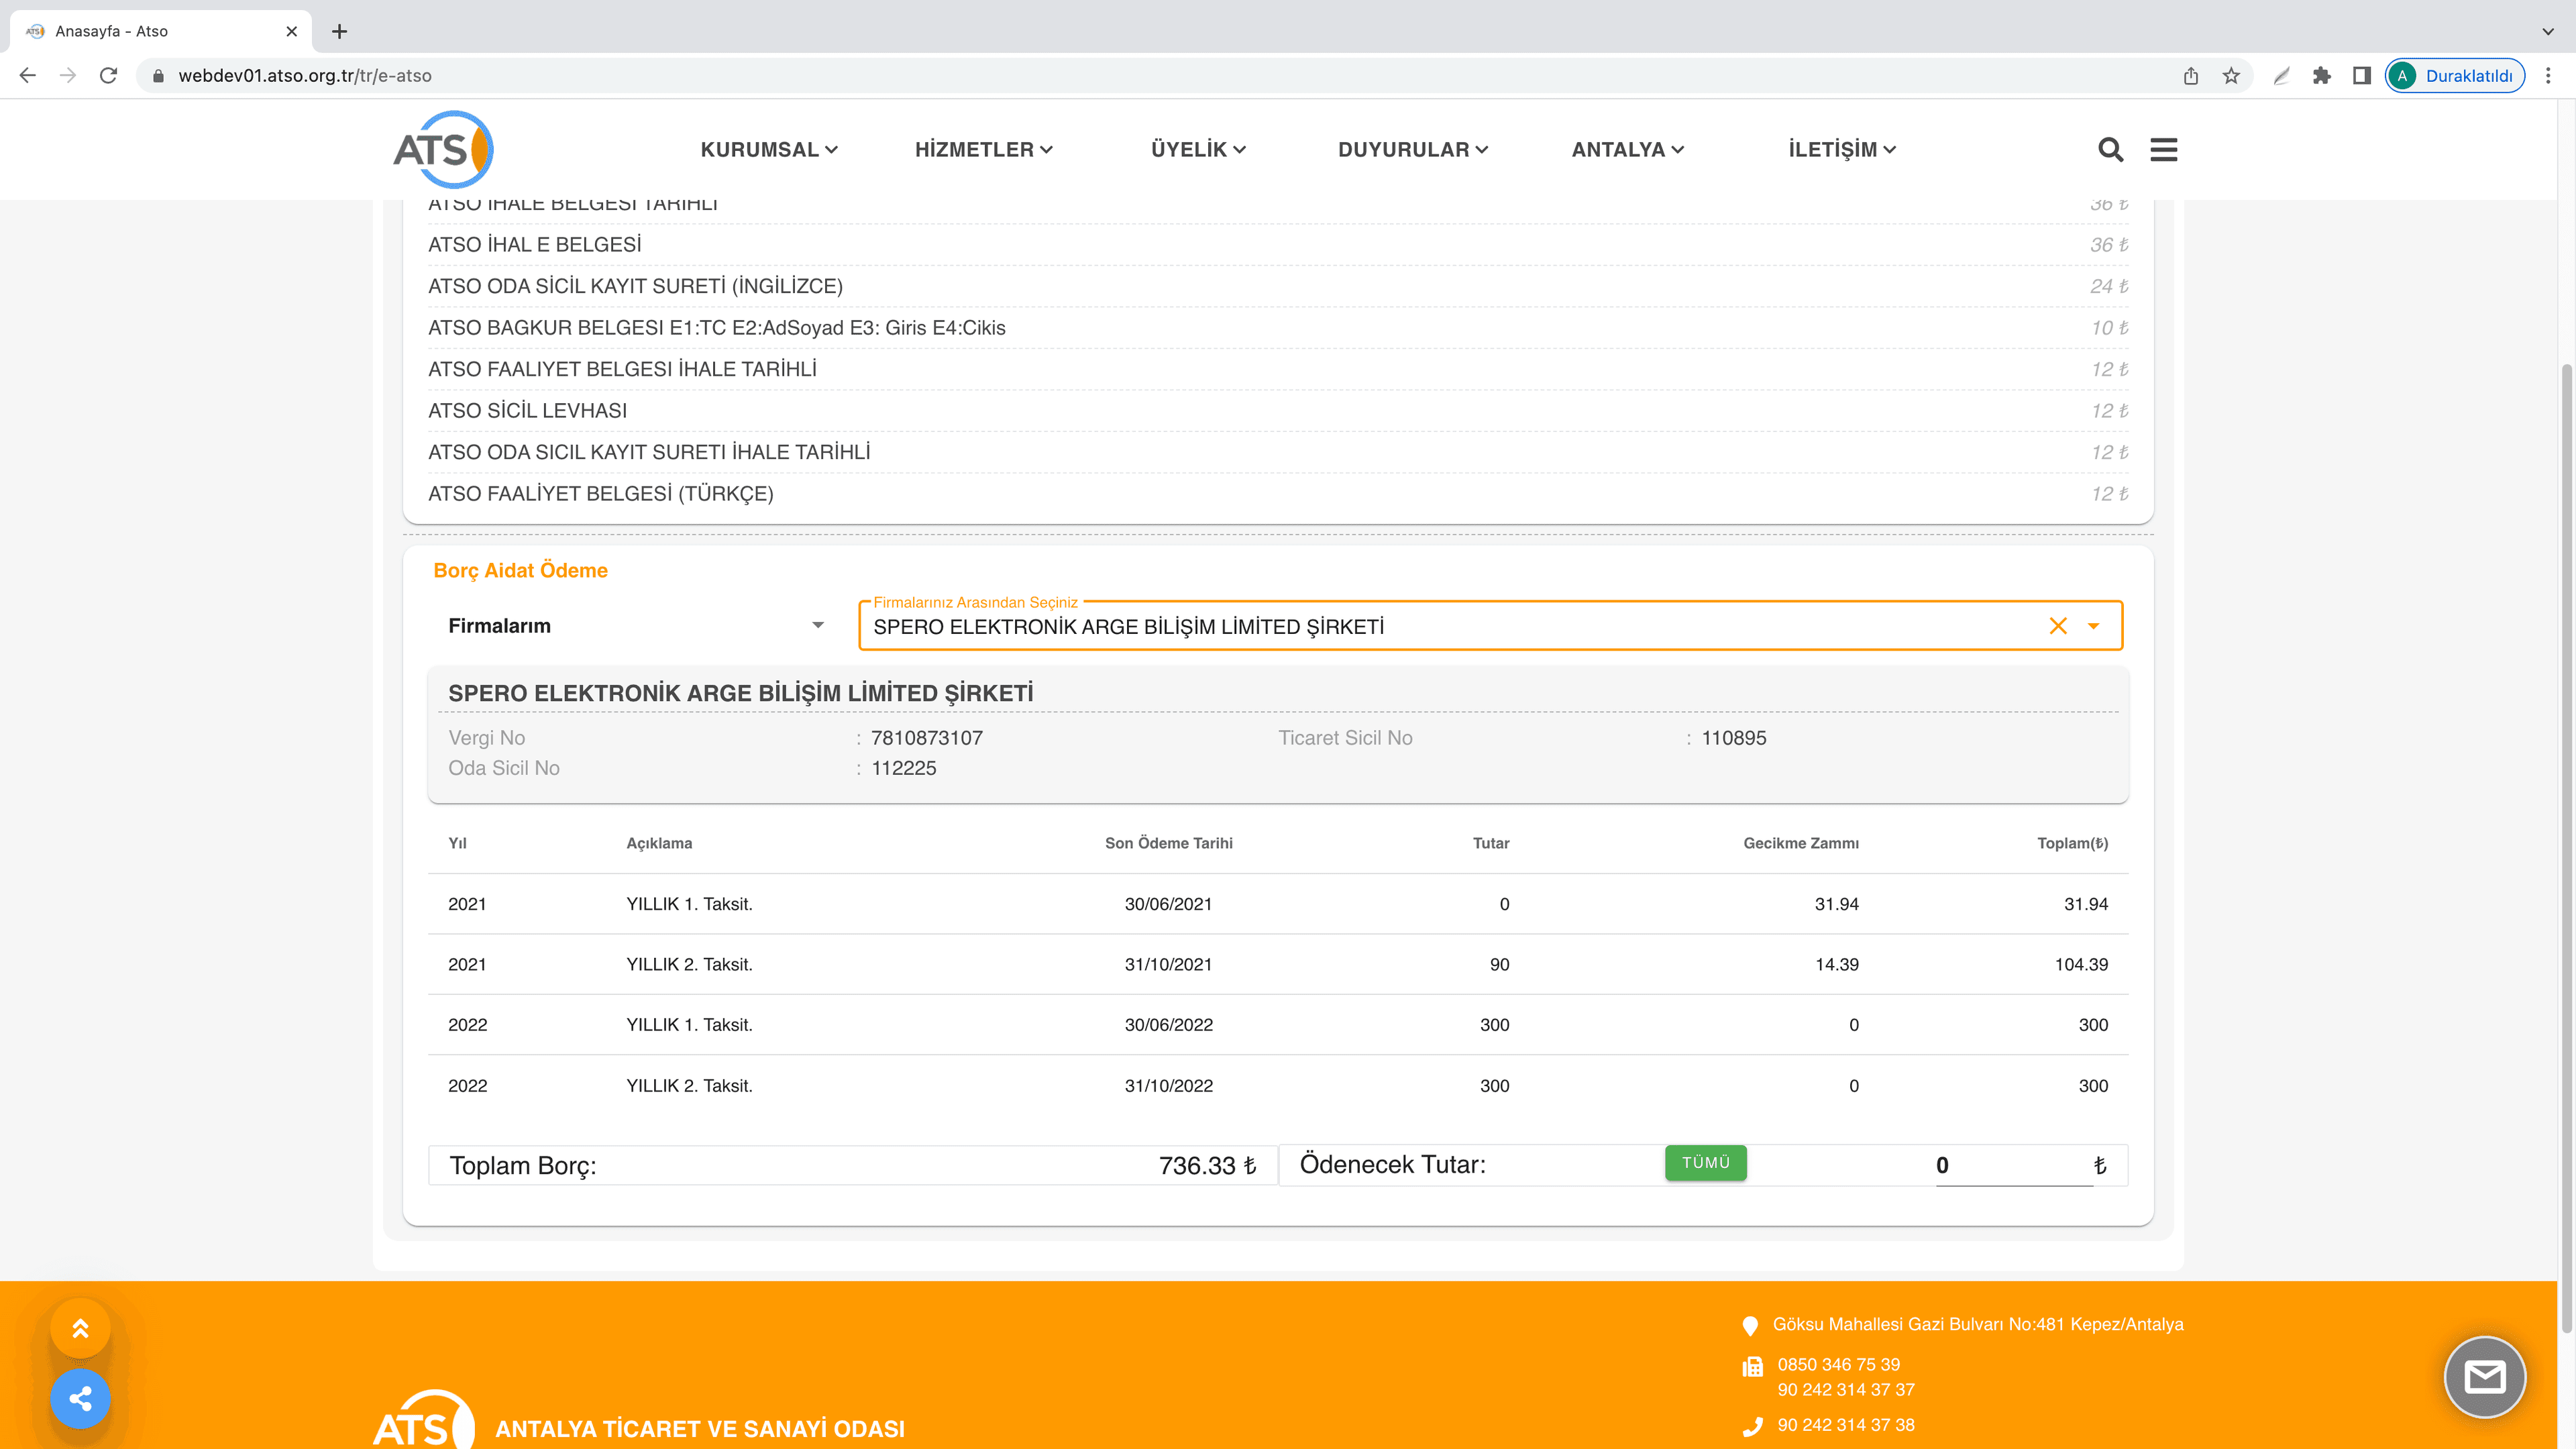
Task: Click the pen extension icon in toolbar
Action: [2281, 75]
